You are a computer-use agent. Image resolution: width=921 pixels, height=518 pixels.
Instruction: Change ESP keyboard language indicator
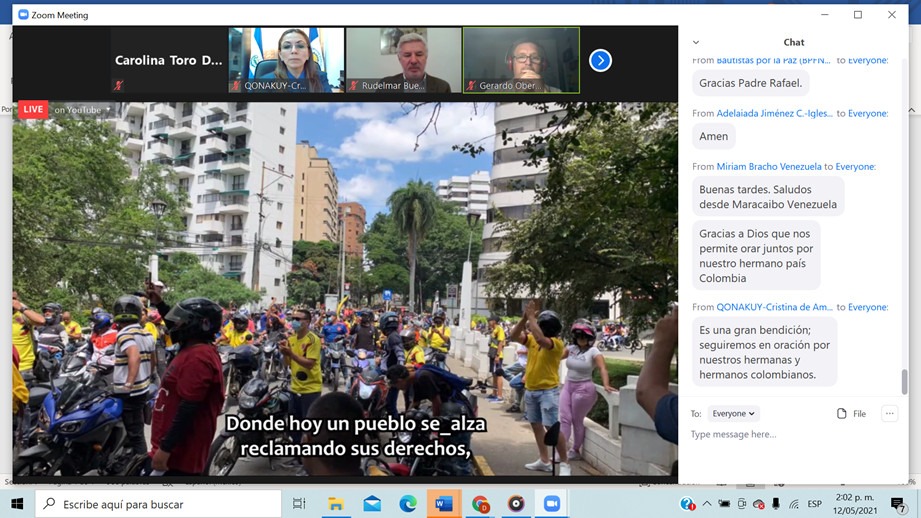[815, 504]
